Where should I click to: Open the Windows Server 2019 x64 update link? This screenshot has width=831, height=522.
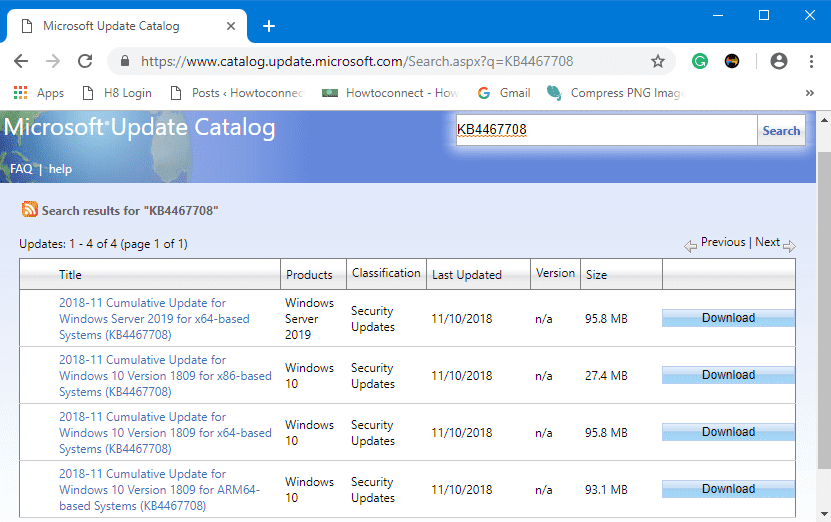pos(154,318)
